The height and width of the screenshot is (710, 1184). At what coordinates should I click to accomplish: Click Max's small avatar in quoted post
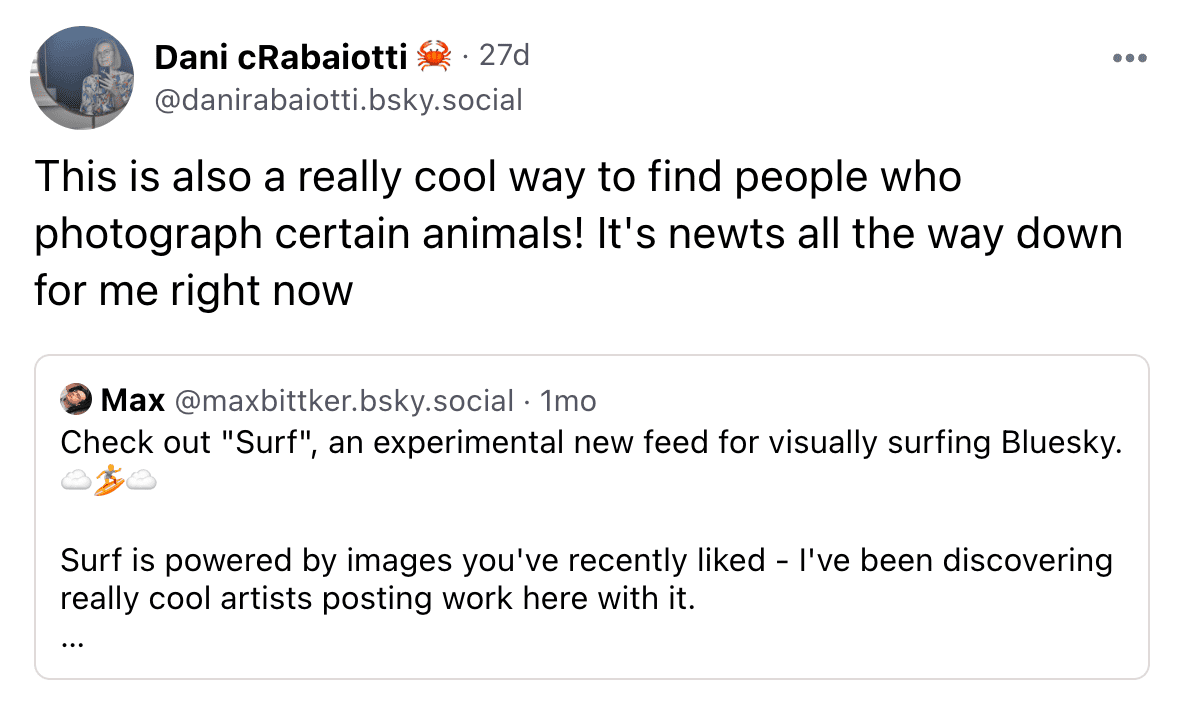coord(77,401)
